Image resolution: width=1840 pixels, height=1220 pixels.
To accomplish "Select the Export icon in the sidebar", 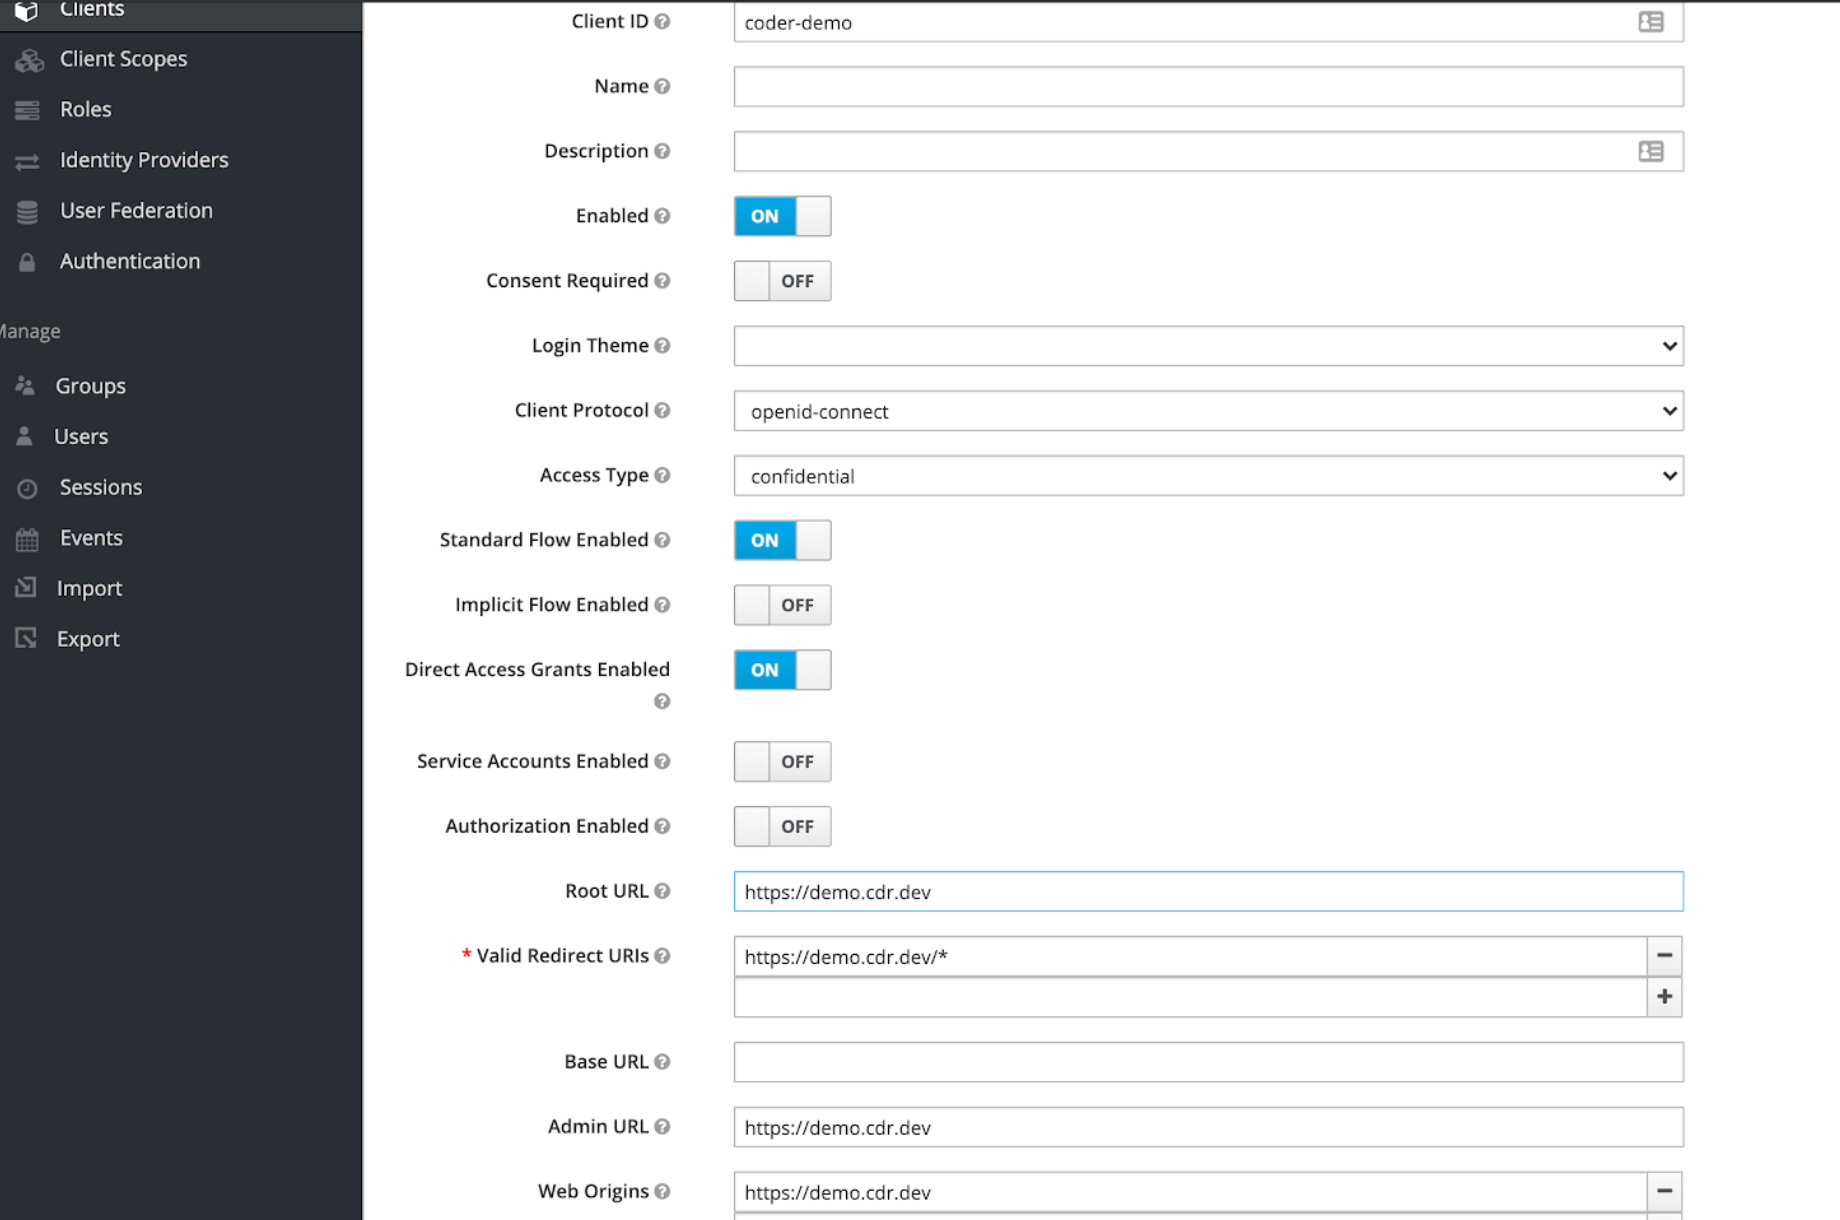I will tap(26, 638).
